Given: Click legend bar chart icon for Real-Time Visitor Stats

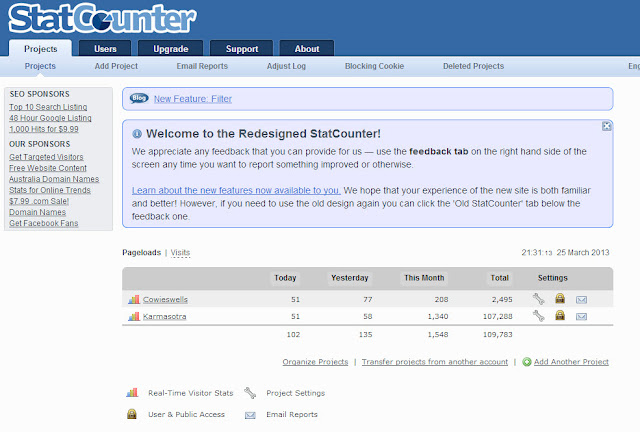Looking at the screenshot, I should (132, 393).
